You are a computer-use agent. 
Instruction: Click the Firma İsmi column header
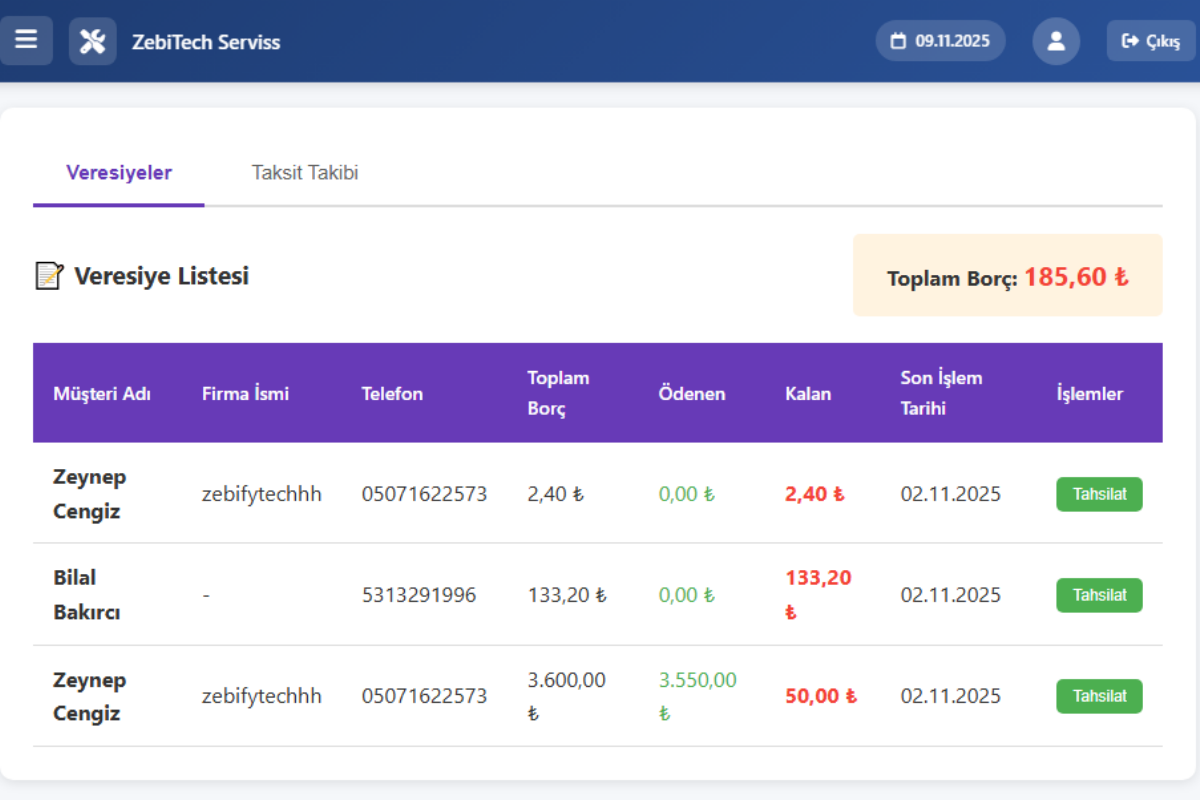click(x=245, y=394)
